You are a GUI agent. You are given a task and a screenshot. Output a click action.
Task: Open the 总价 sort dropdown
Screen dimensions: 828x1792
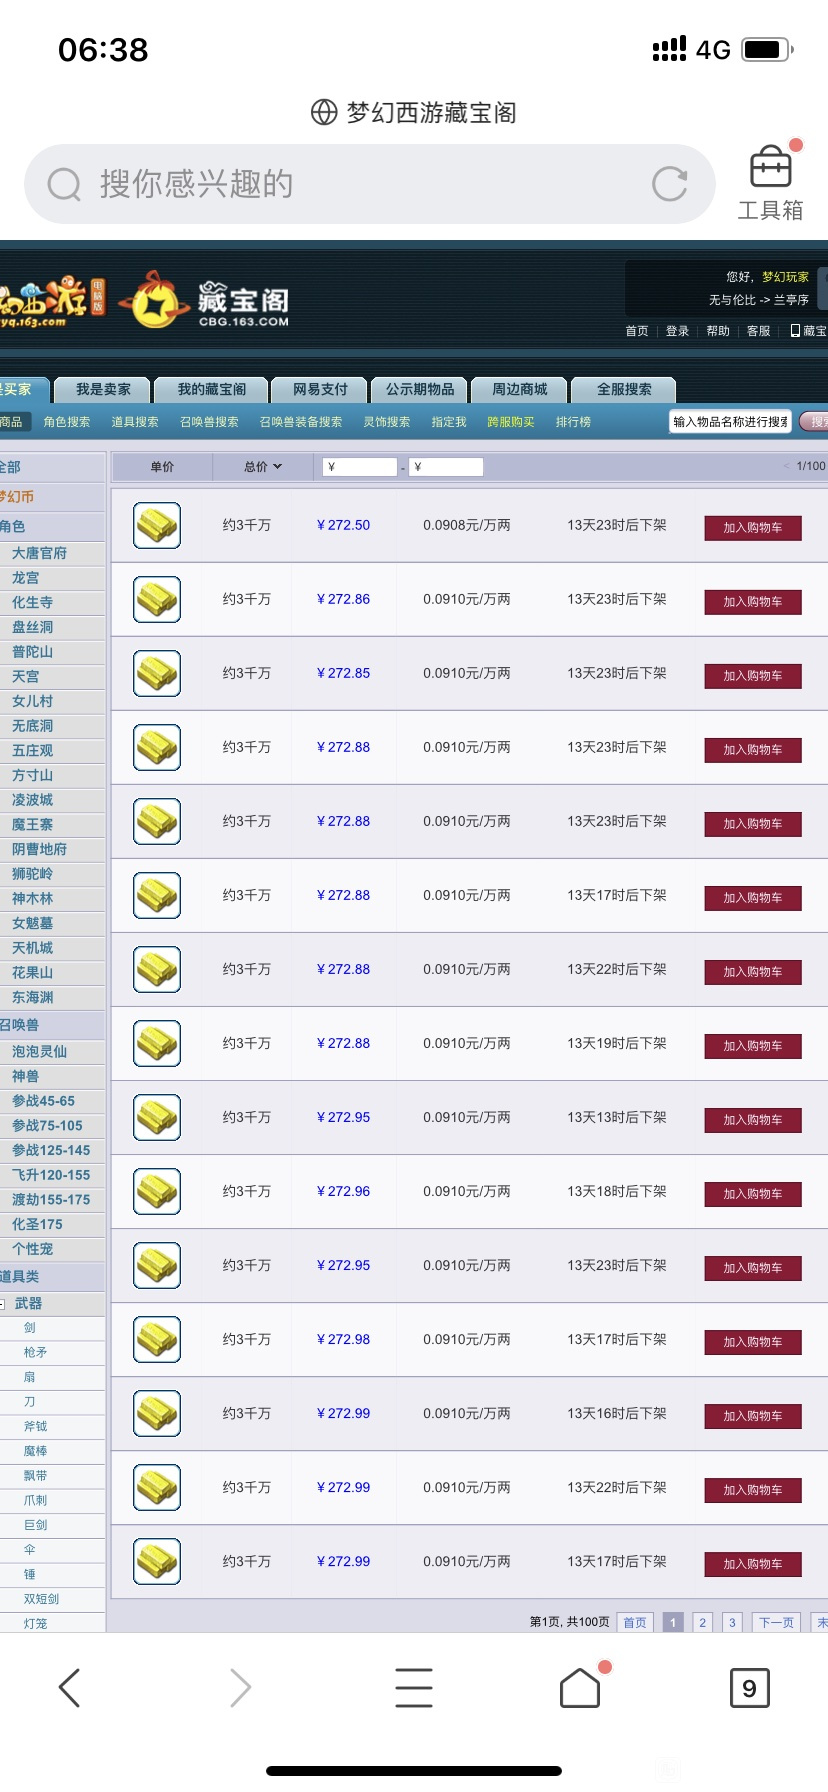pyautogui.click(x=263, y=467)
